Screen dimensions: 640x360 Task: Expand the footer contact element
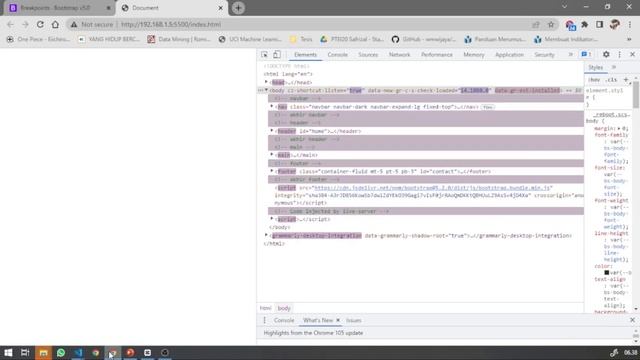(x=272, y=171)
